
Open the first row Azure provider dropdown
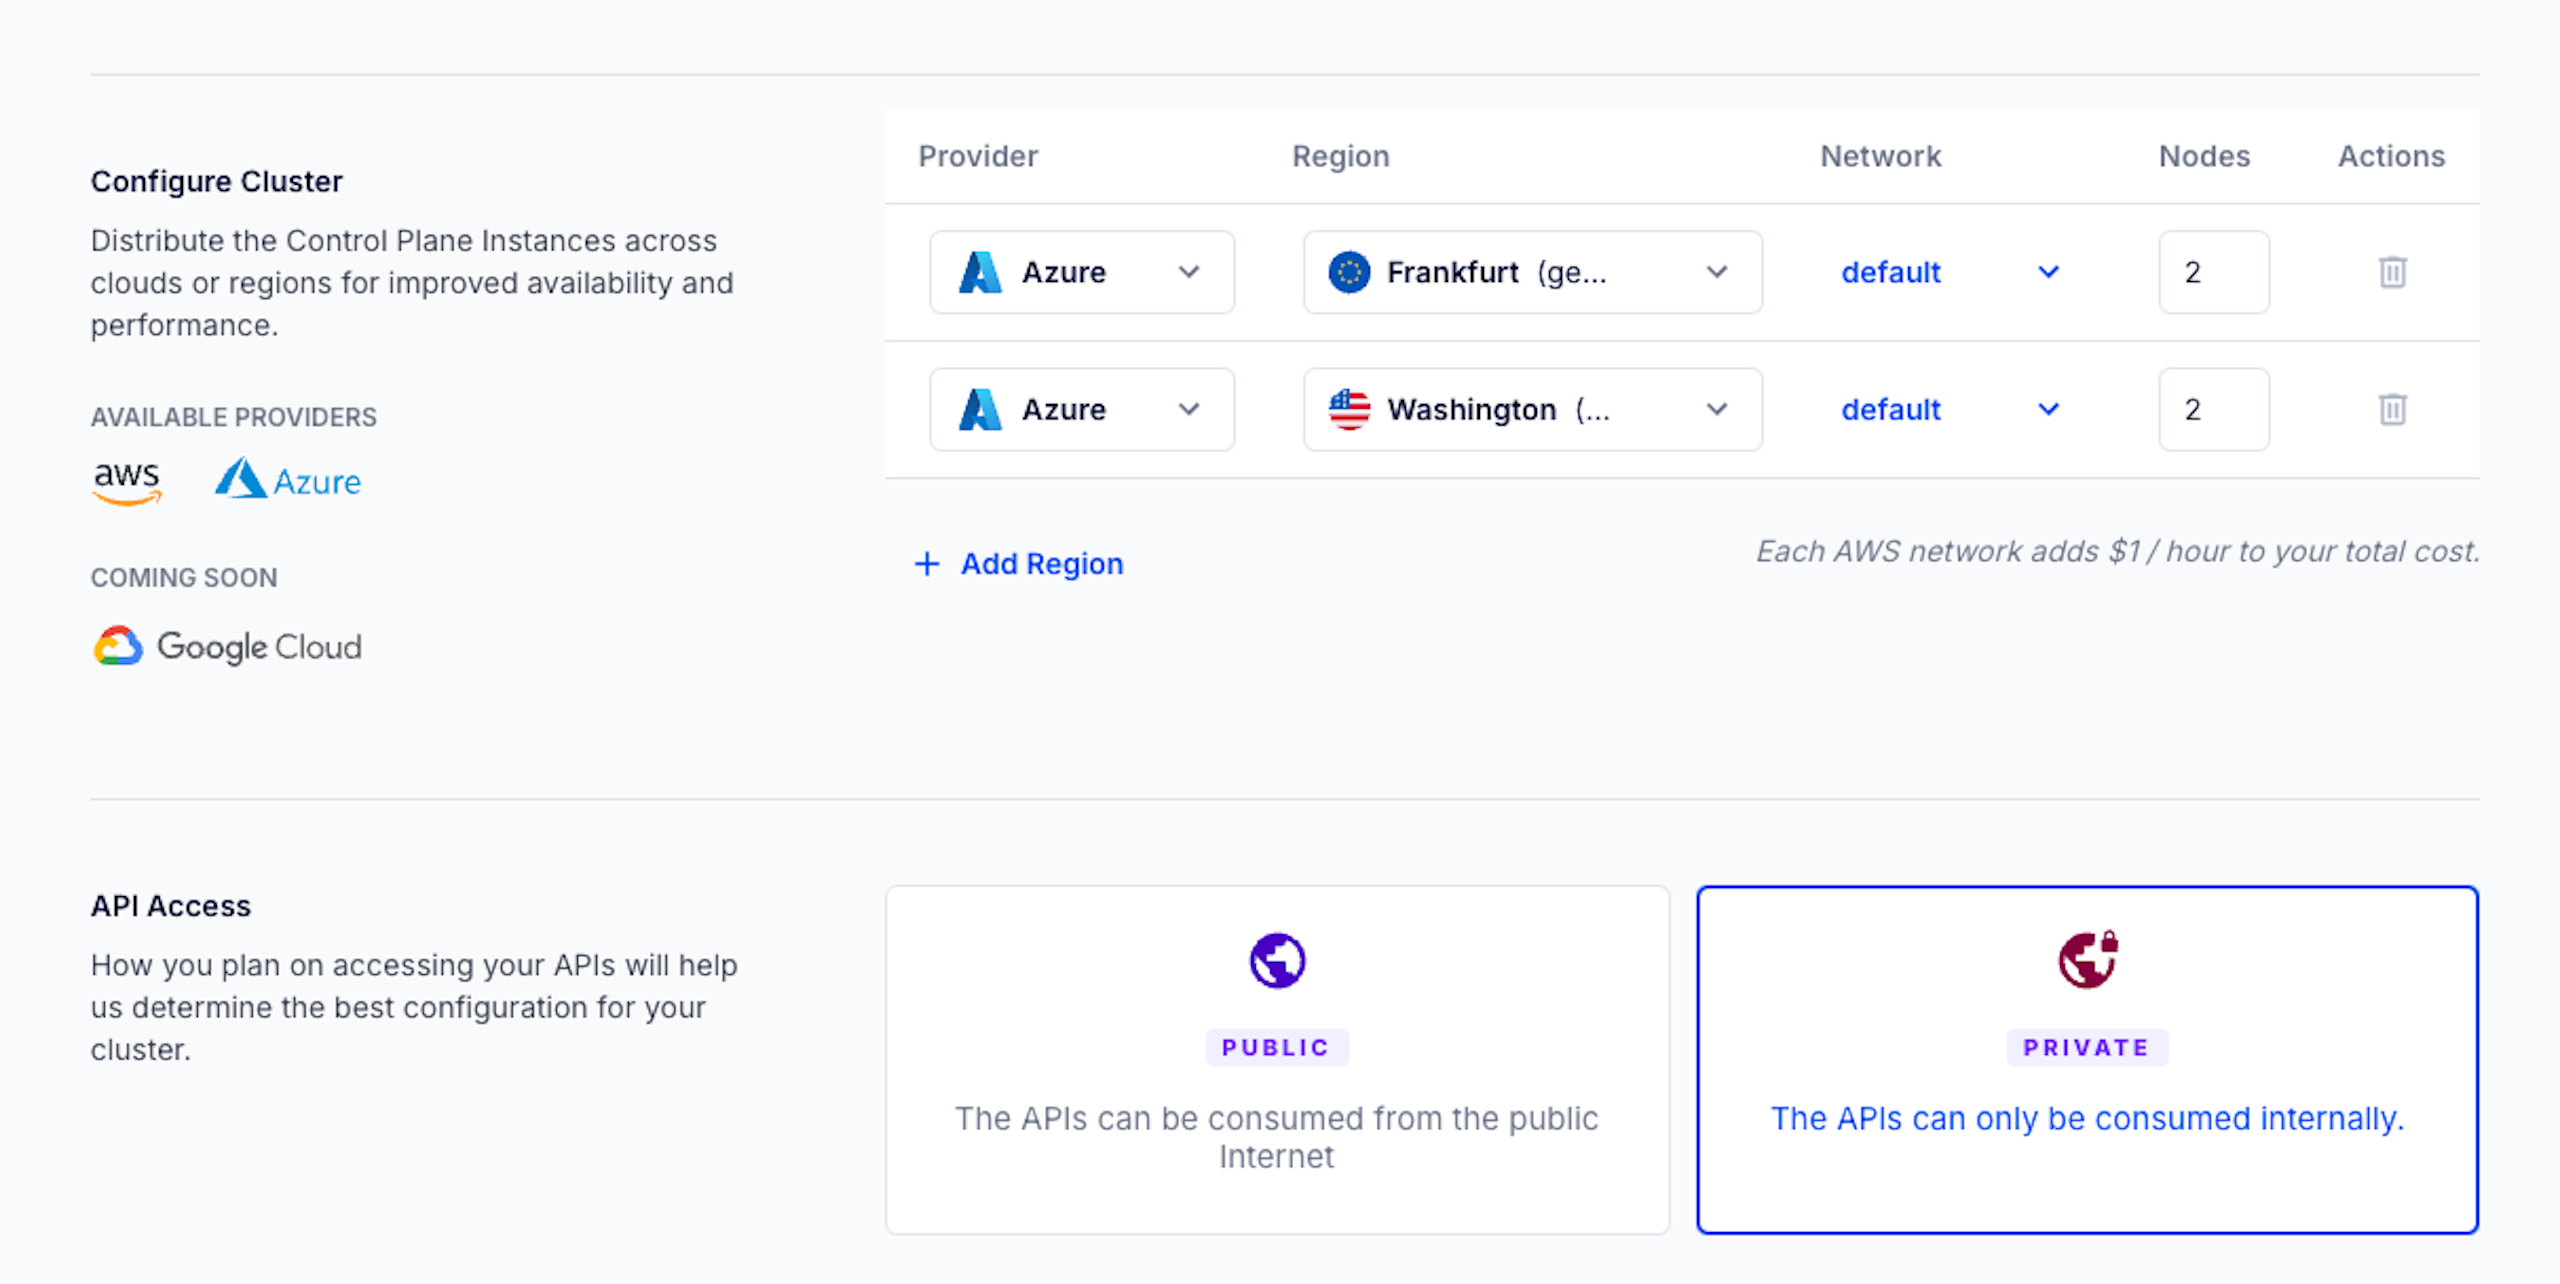coord(1081,272)
